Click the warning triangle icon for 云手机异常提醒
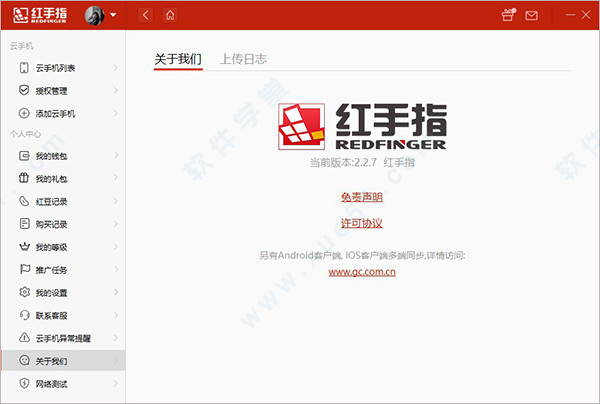This screenshot has height=404, width=600. (24, 338)
